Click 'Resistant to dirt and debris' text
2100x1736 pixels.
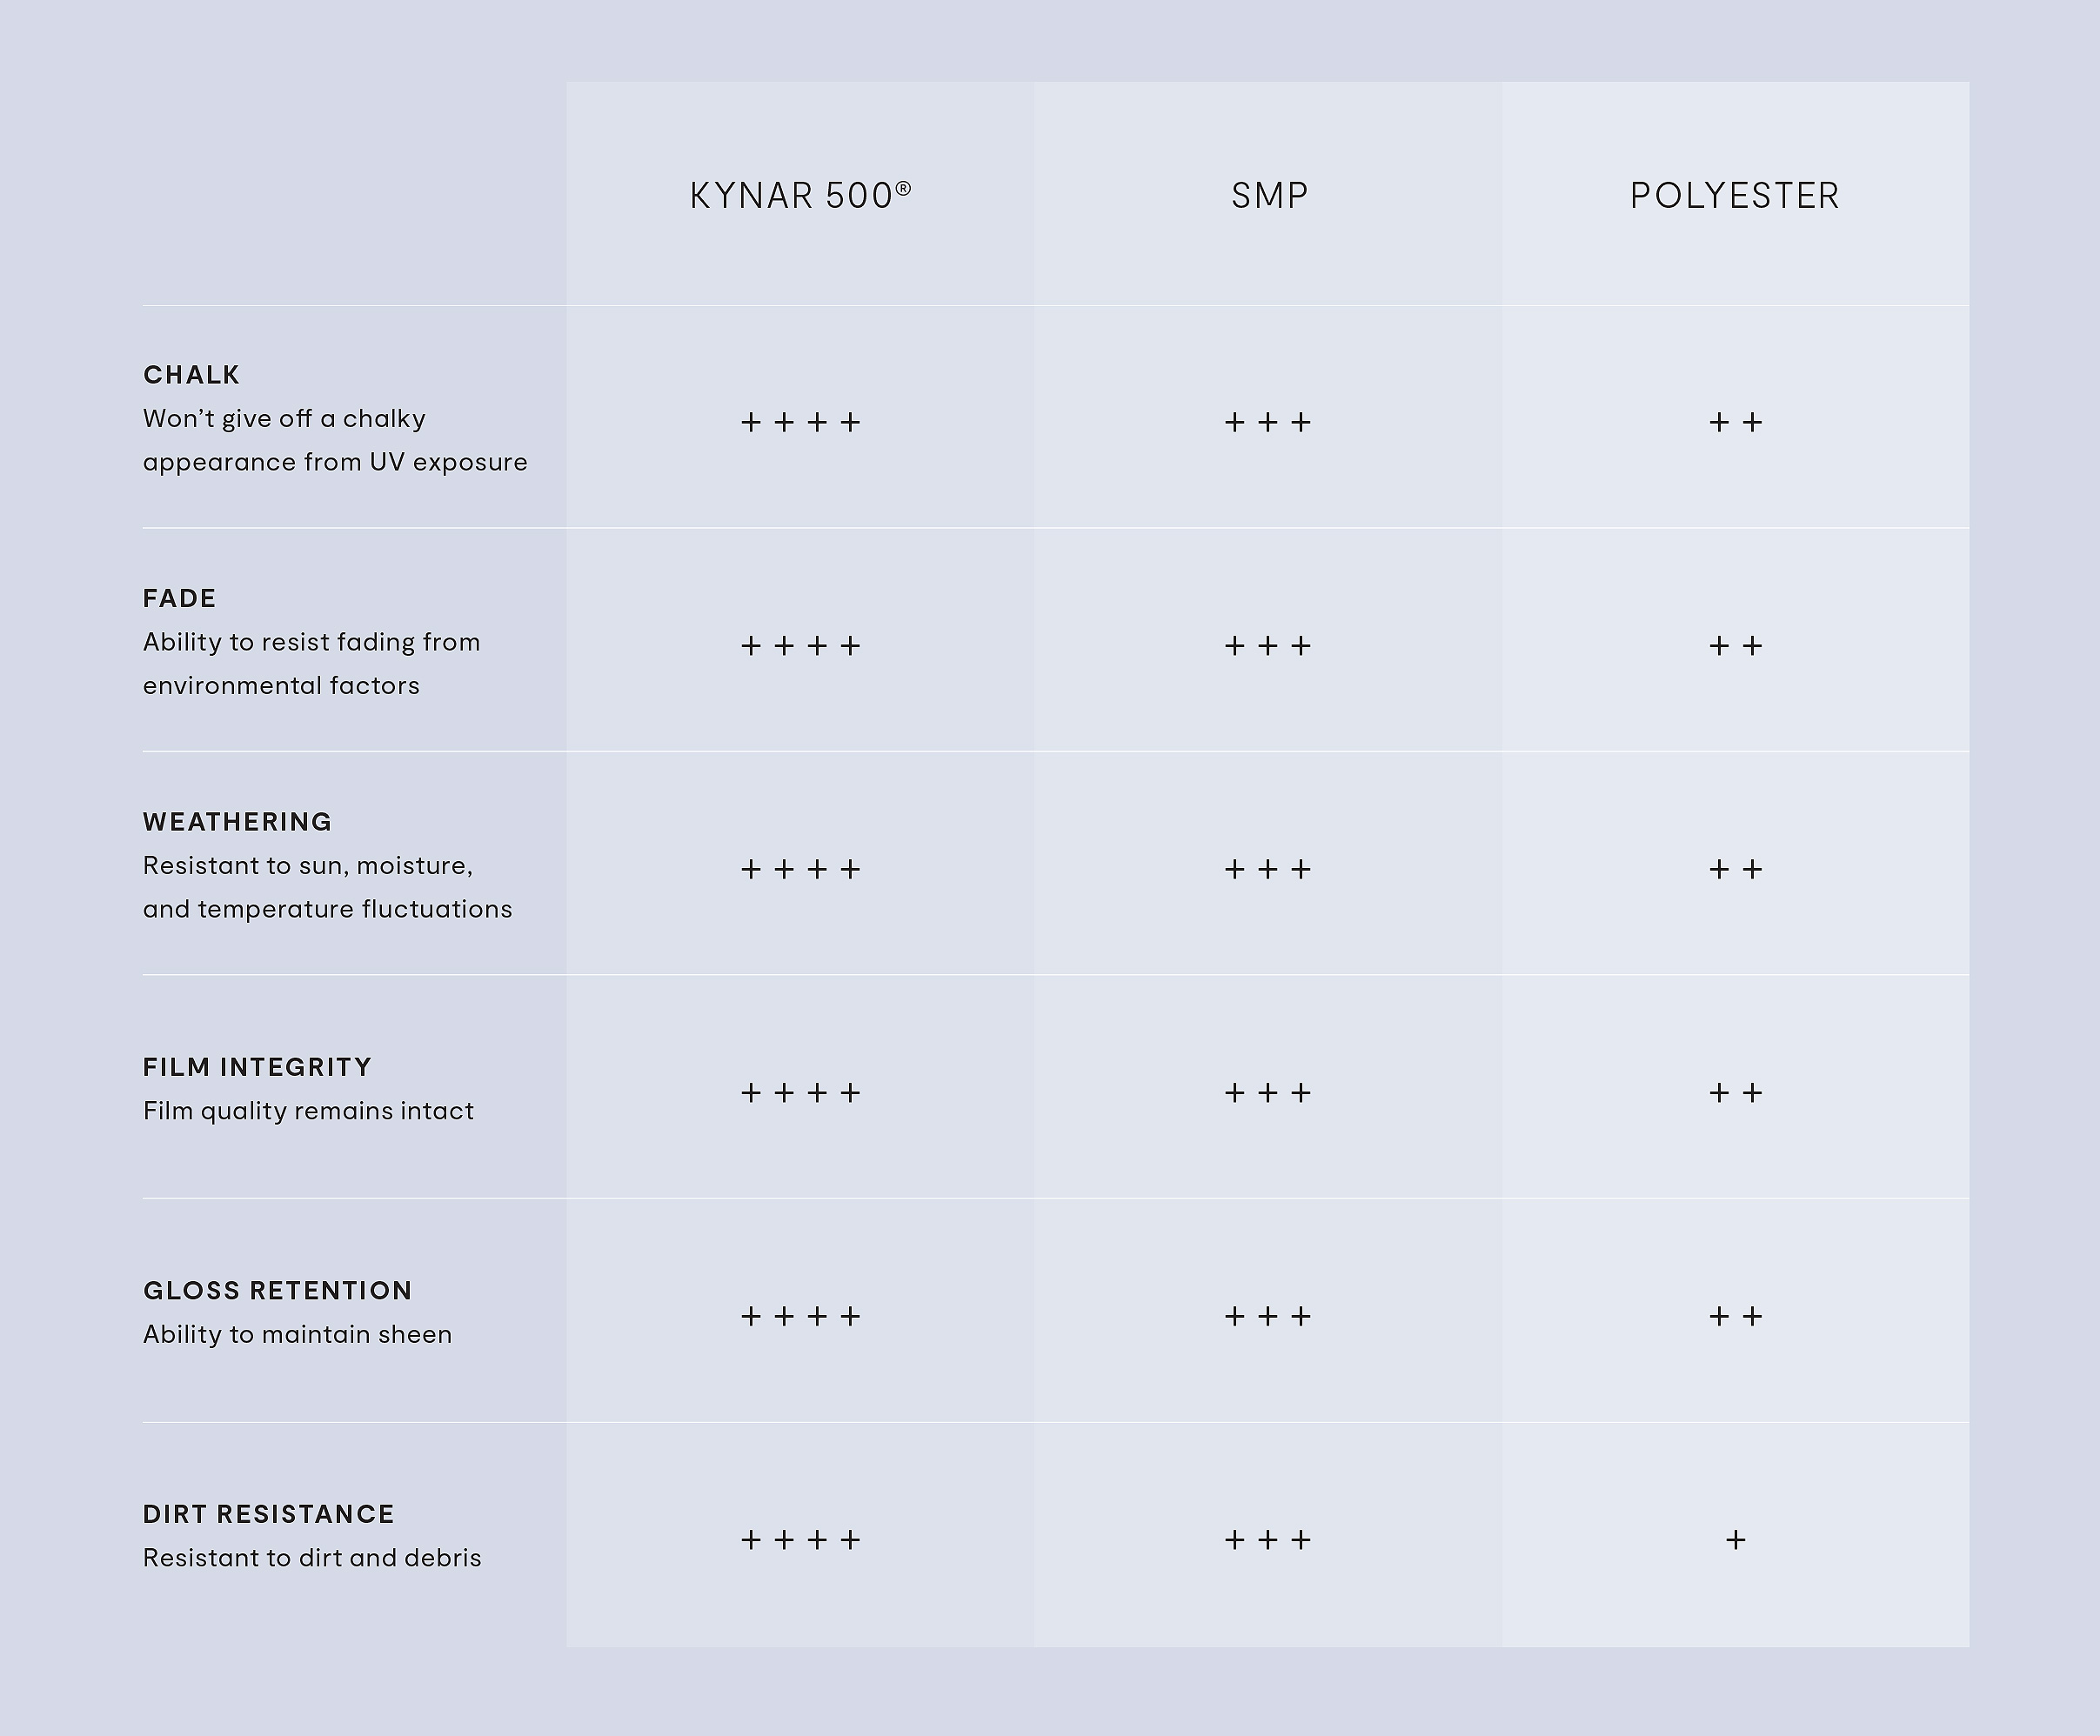[x=312, y=1558]
